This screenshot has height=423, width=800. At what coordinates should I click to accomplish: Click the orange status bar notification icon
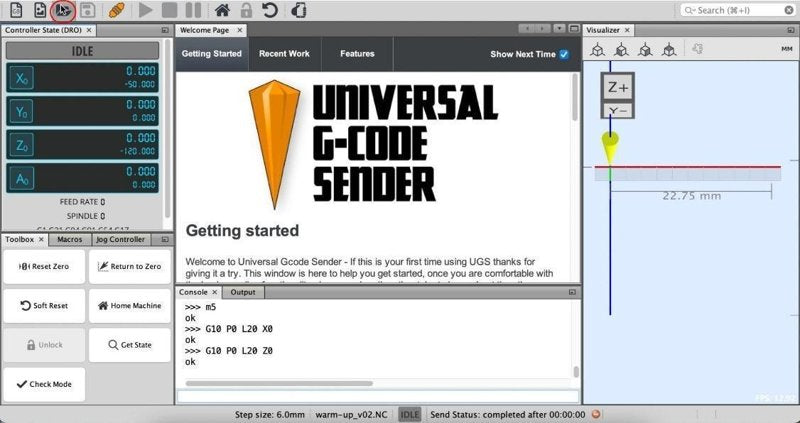pyautogui.click(x=596, y=414)
